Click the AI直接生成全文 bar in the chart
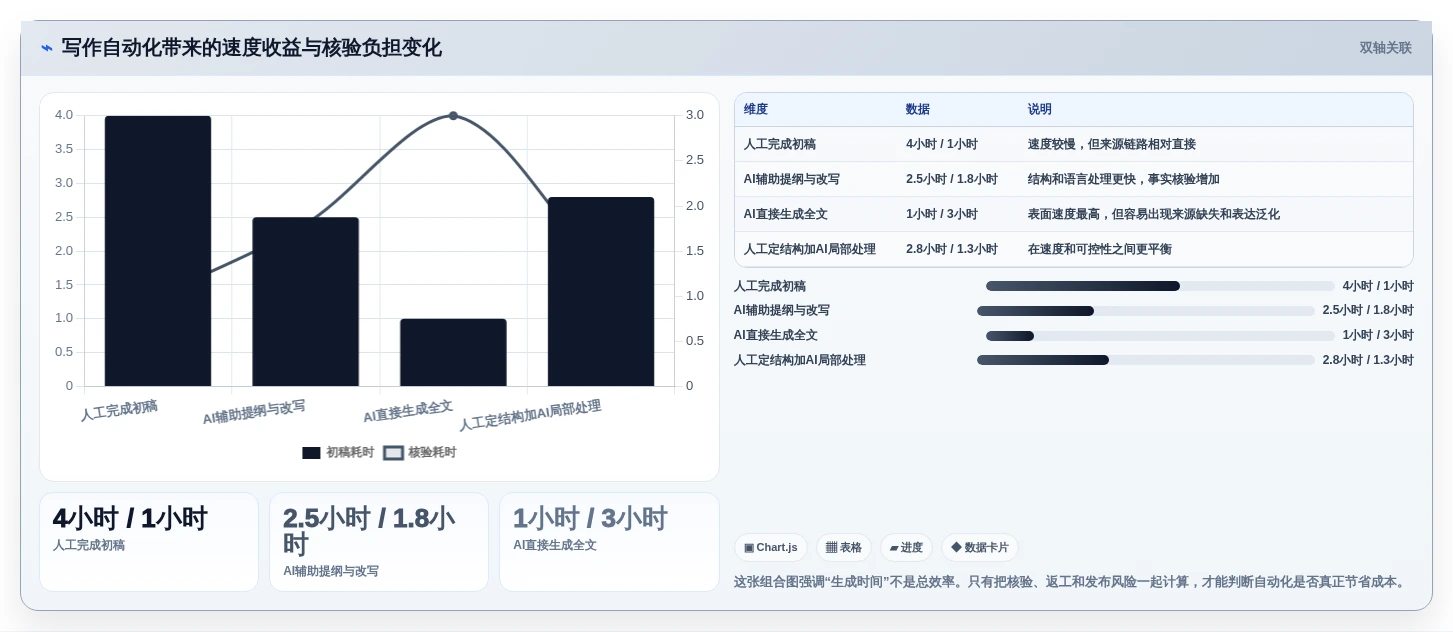The width and height of the screenshot is (1453, 632). [453, 353]
